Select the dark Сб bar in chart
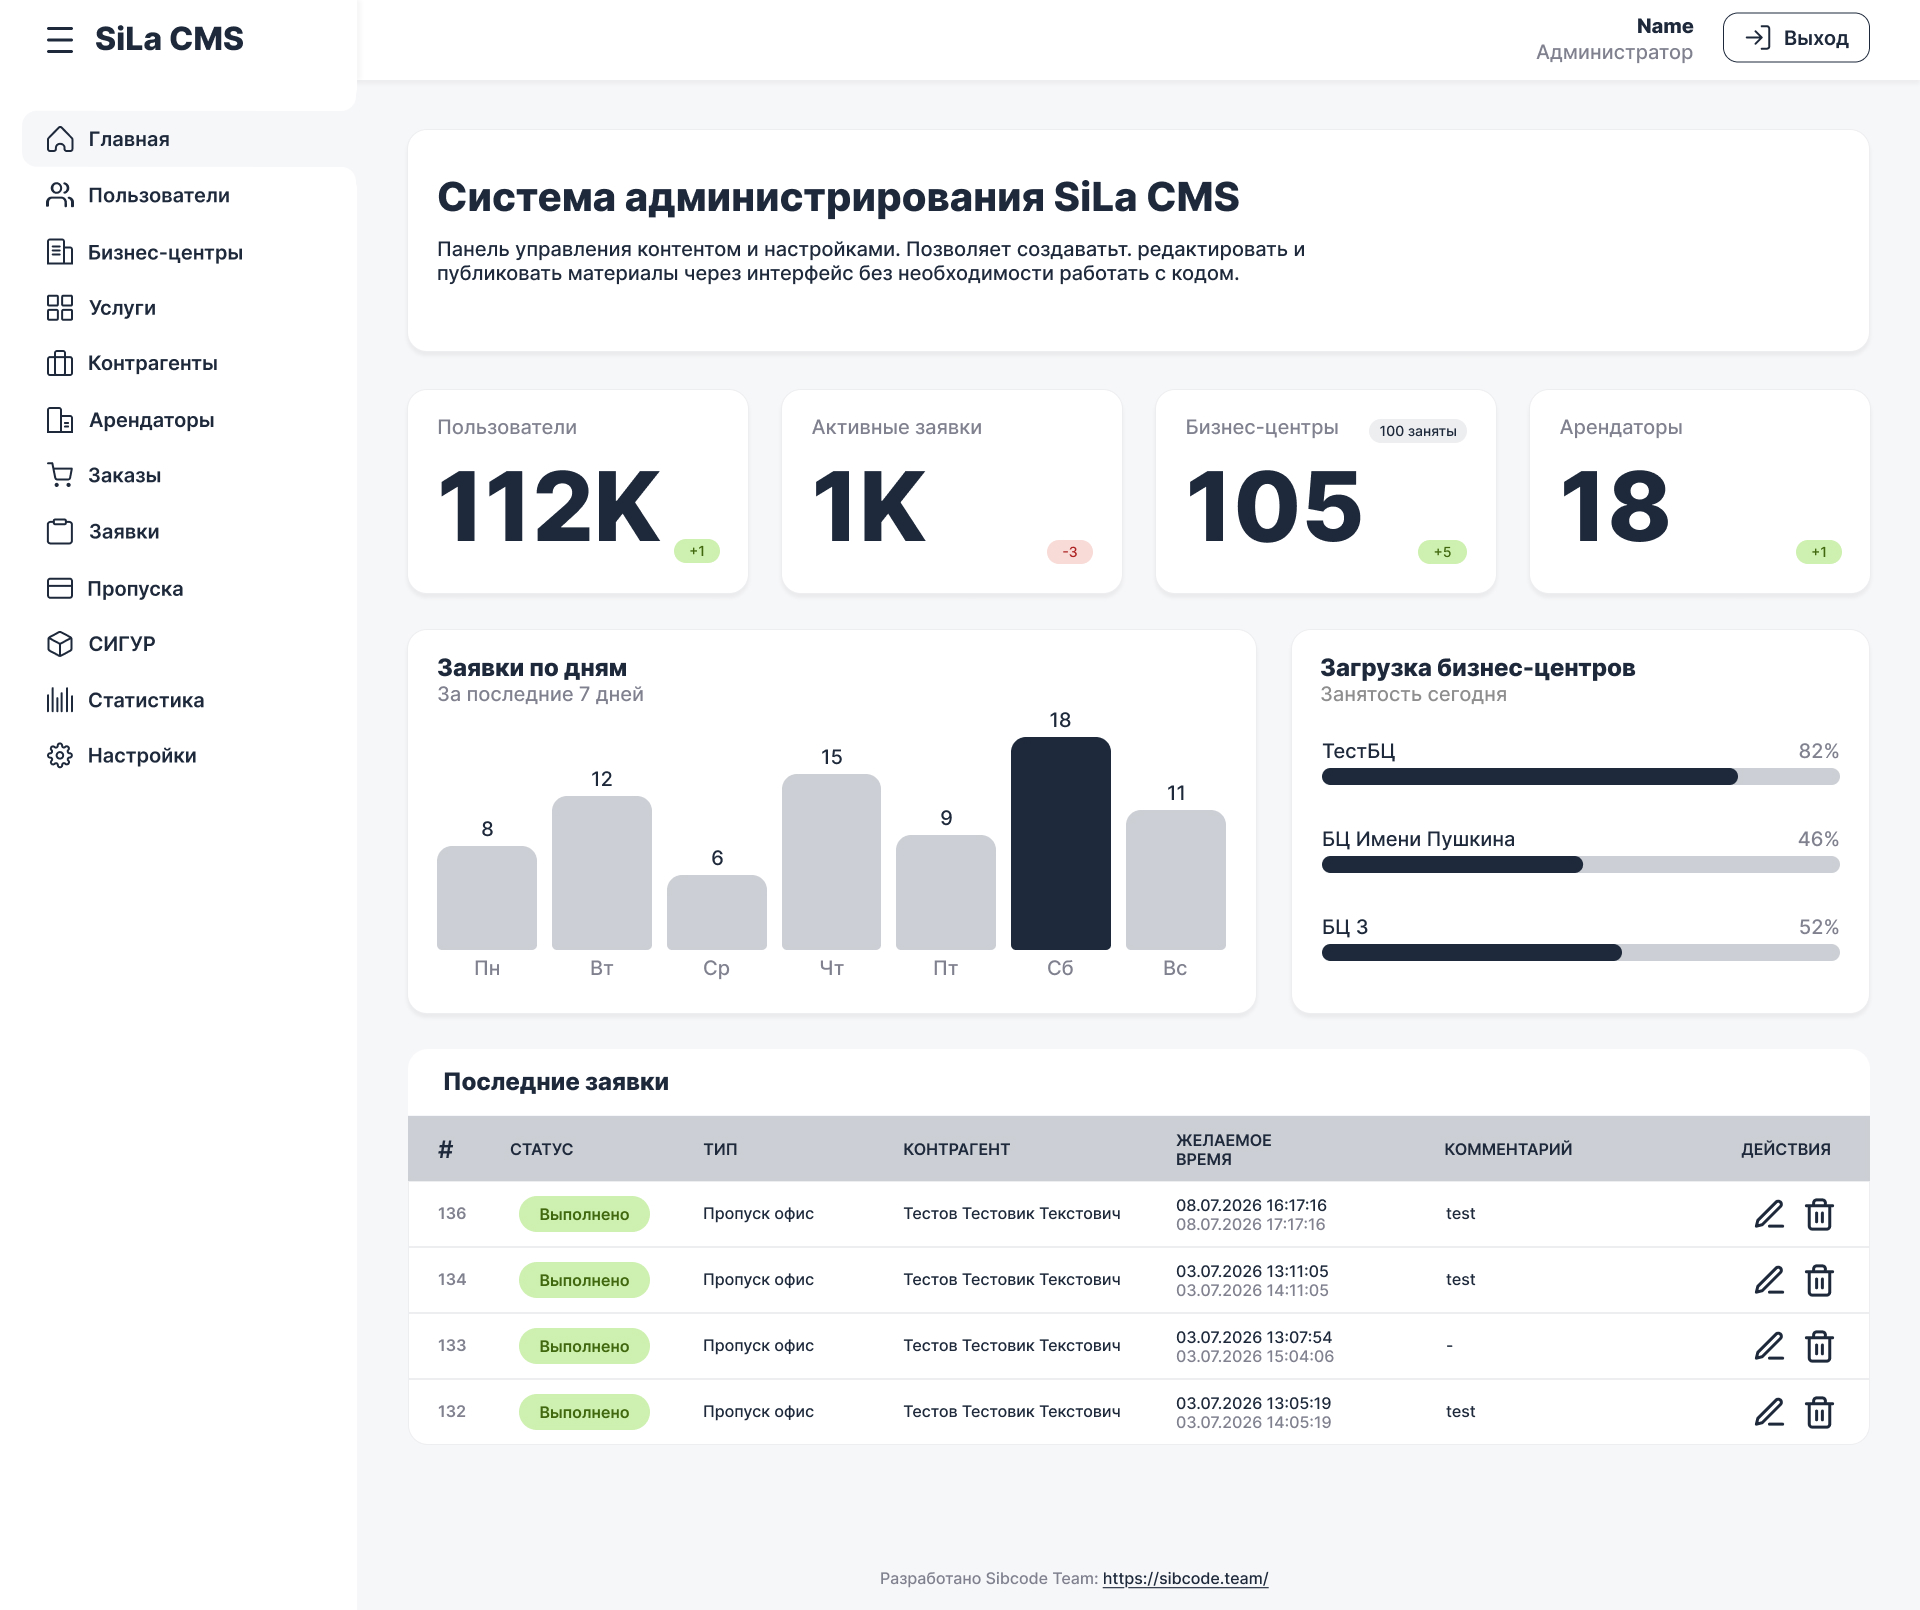 [x=1060, y=843]
